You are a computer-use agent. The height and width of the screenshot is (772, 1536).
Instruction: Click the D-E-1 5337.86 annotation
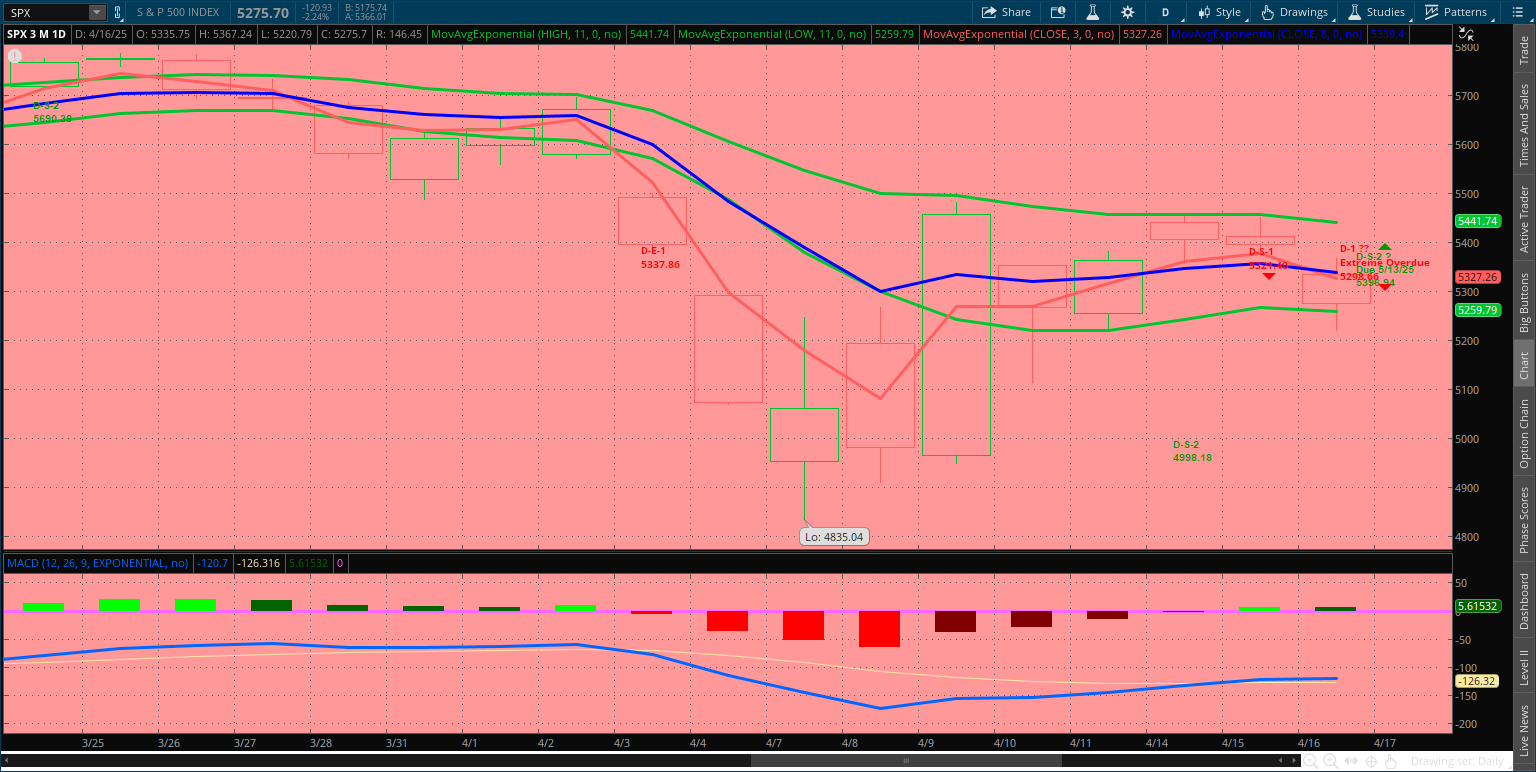click(660, 257)
